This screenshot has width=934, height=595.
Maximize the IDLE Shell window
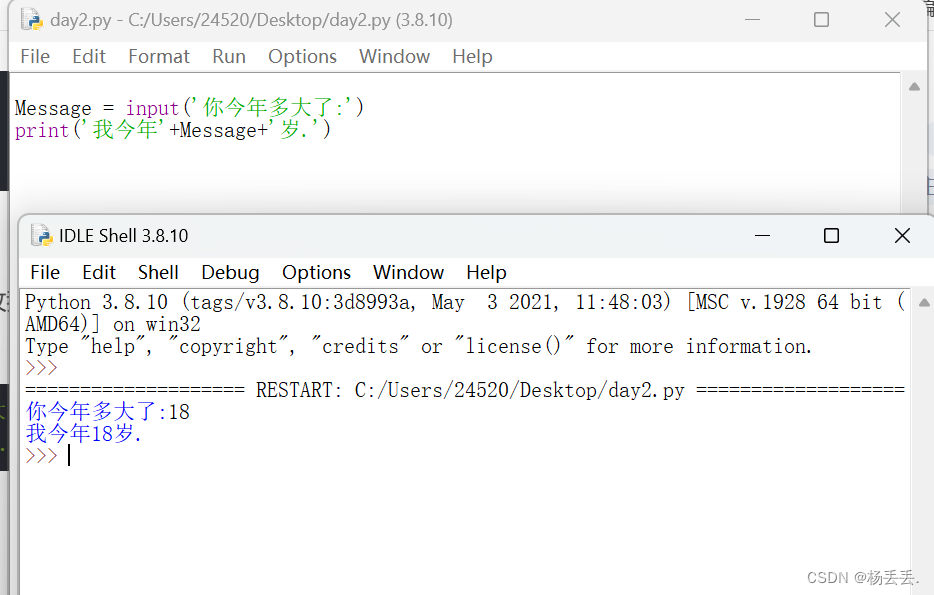832,236
